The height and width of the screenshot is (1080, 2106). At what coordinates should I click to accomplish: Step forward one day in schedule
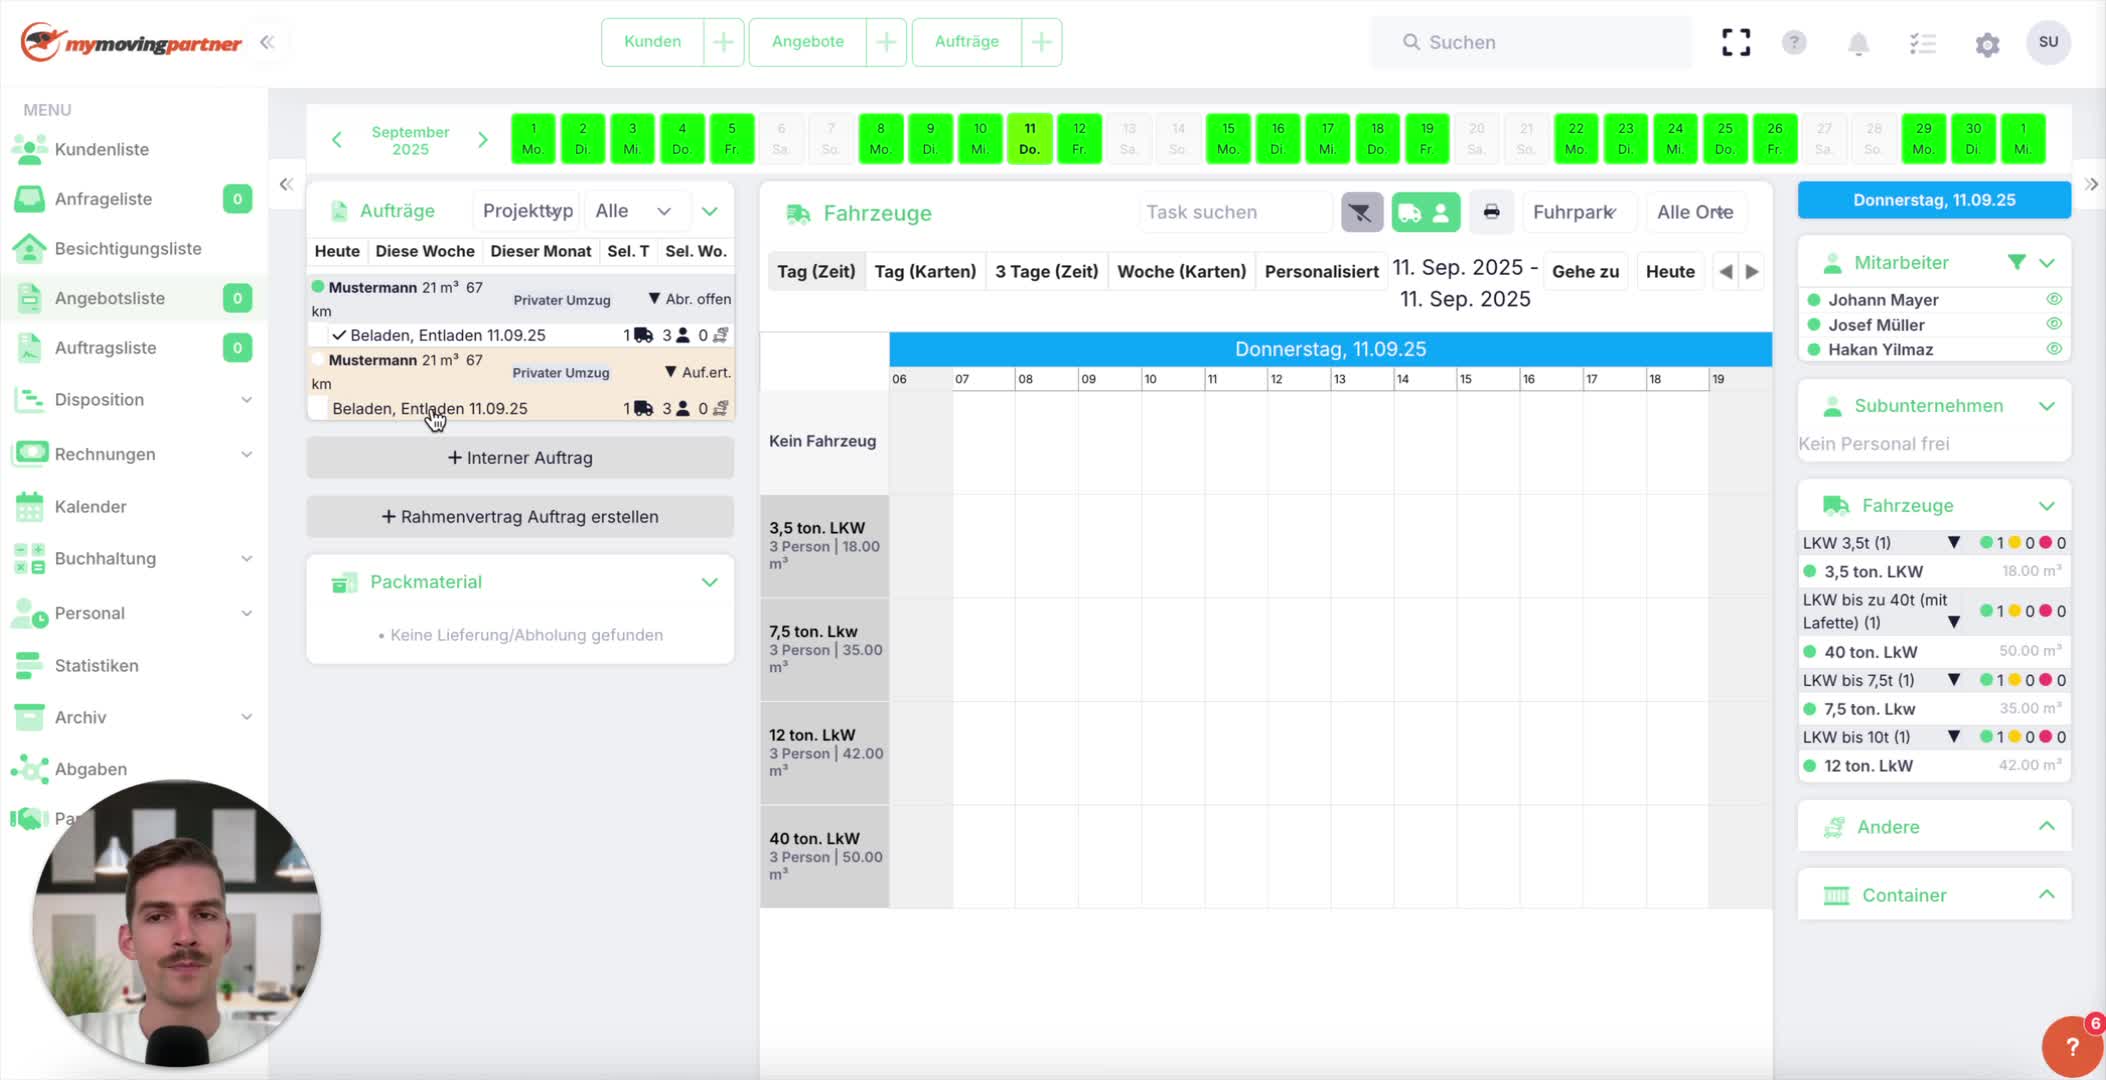coord(1752,272)
